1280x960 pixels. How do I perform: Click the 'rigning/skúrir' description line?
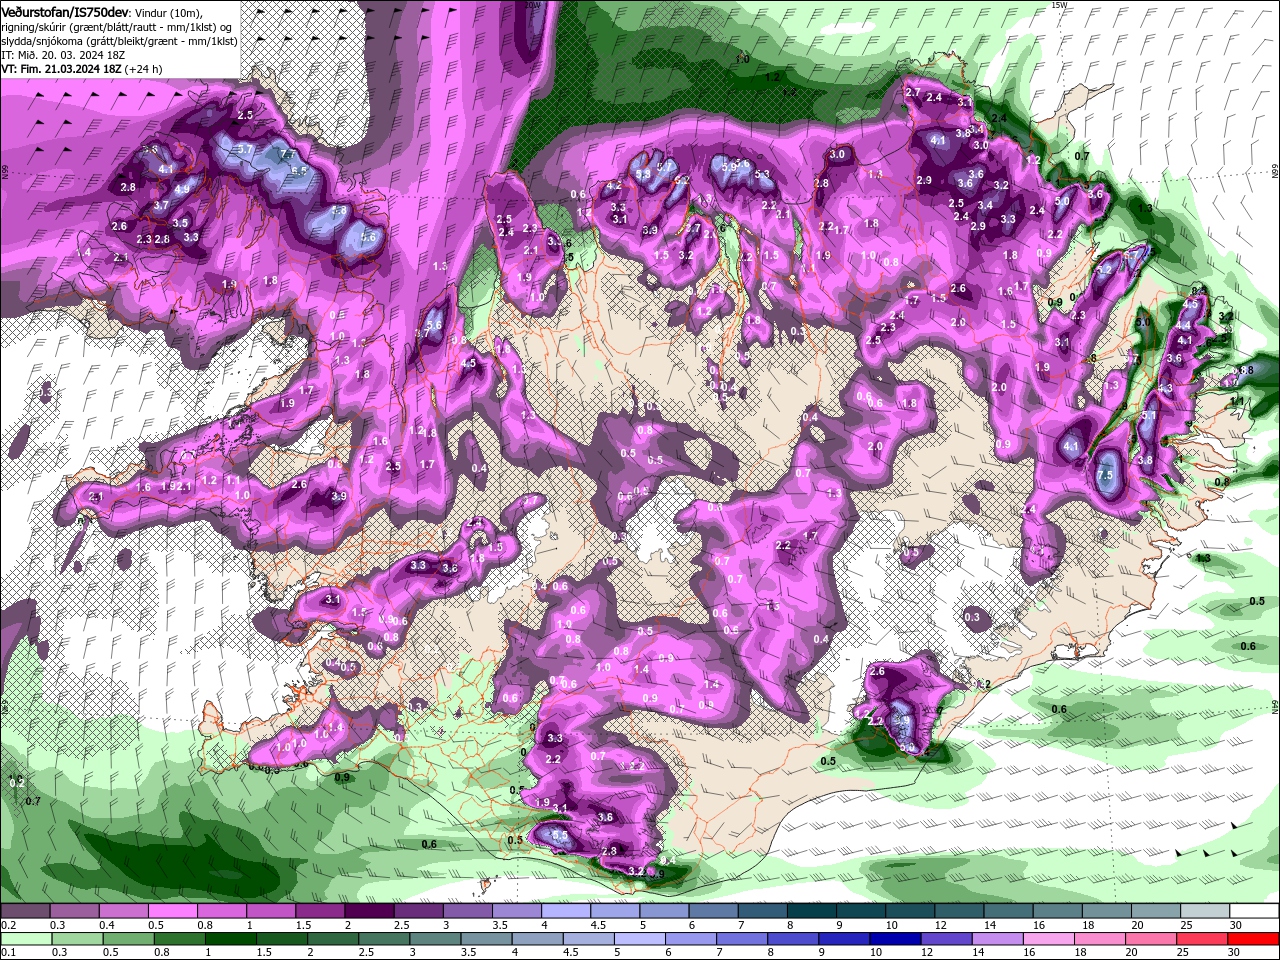click(x=116, y=27)
